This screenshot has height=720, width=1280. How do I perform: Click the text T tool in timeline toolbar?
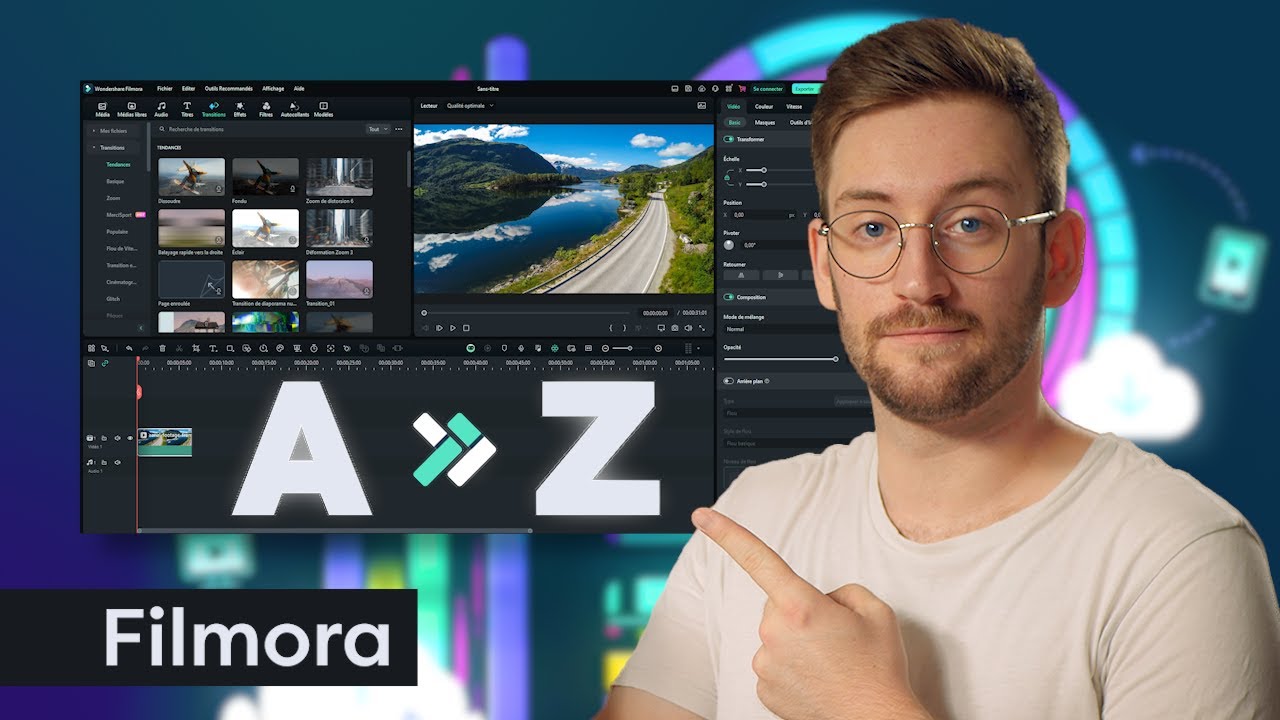click(213, 348)
